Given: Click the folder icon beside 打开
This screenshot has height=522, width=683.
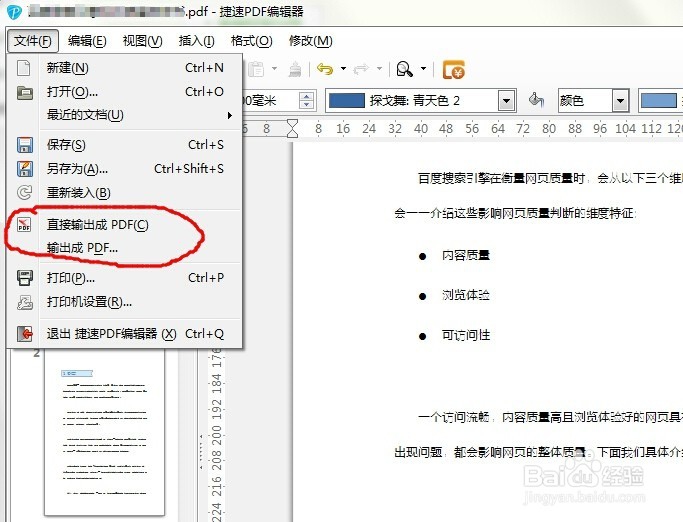Looking at the screenshot, I should tap(24, 92).
